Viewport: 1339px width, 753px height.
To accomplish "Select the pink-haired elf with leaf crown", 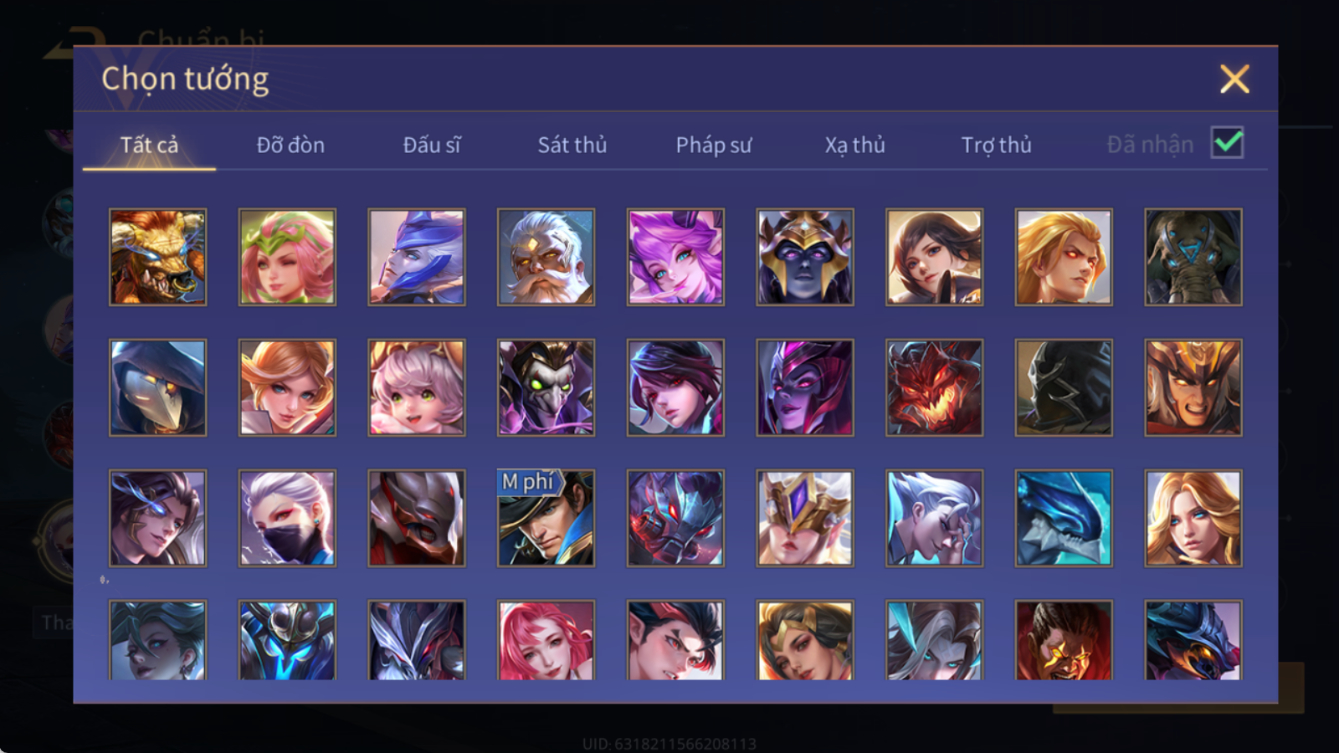I will pyautogui.click(x=287, y=257).
